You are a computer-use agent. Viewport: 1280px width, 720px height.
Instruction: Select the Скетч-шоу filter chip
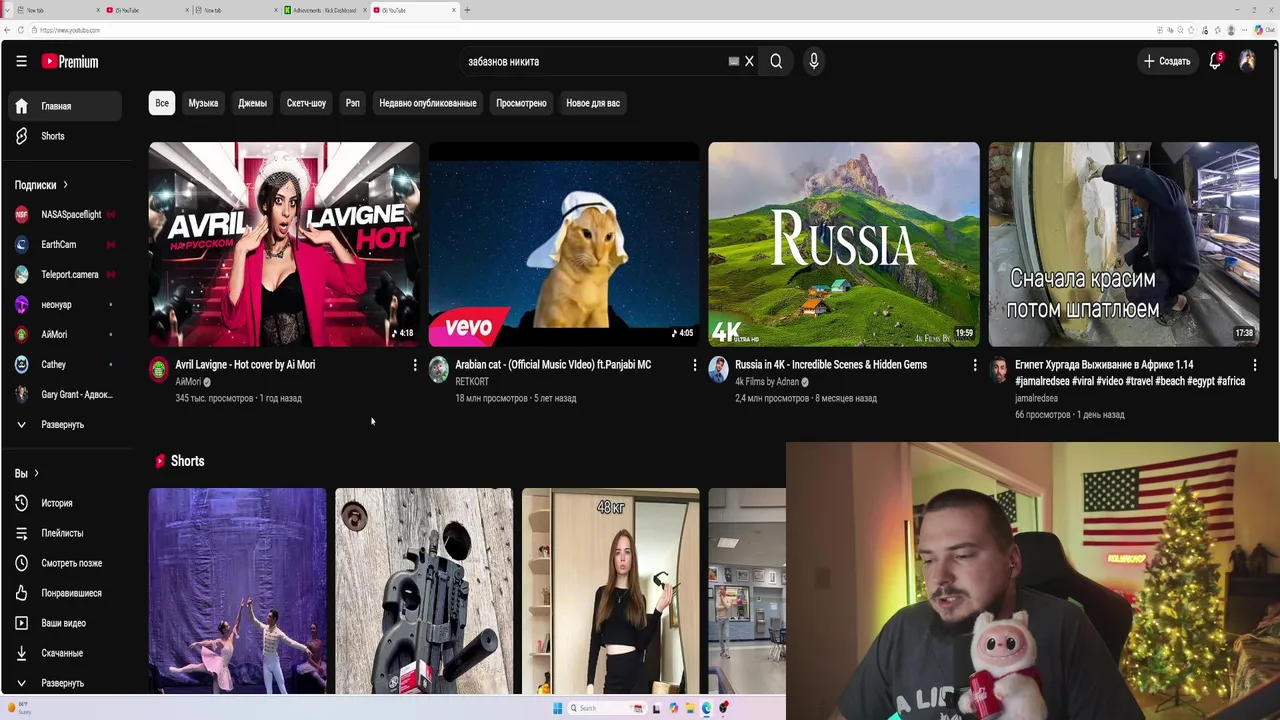coord(306,103)
